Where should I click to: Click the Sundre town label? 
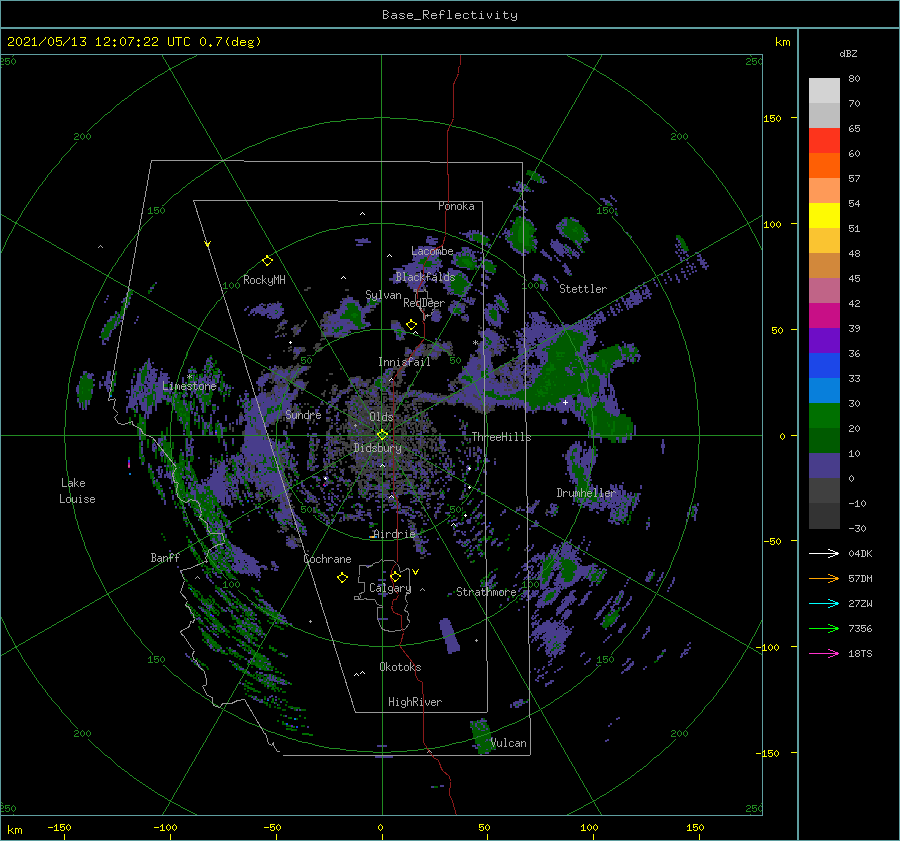[x=304, y=414]
